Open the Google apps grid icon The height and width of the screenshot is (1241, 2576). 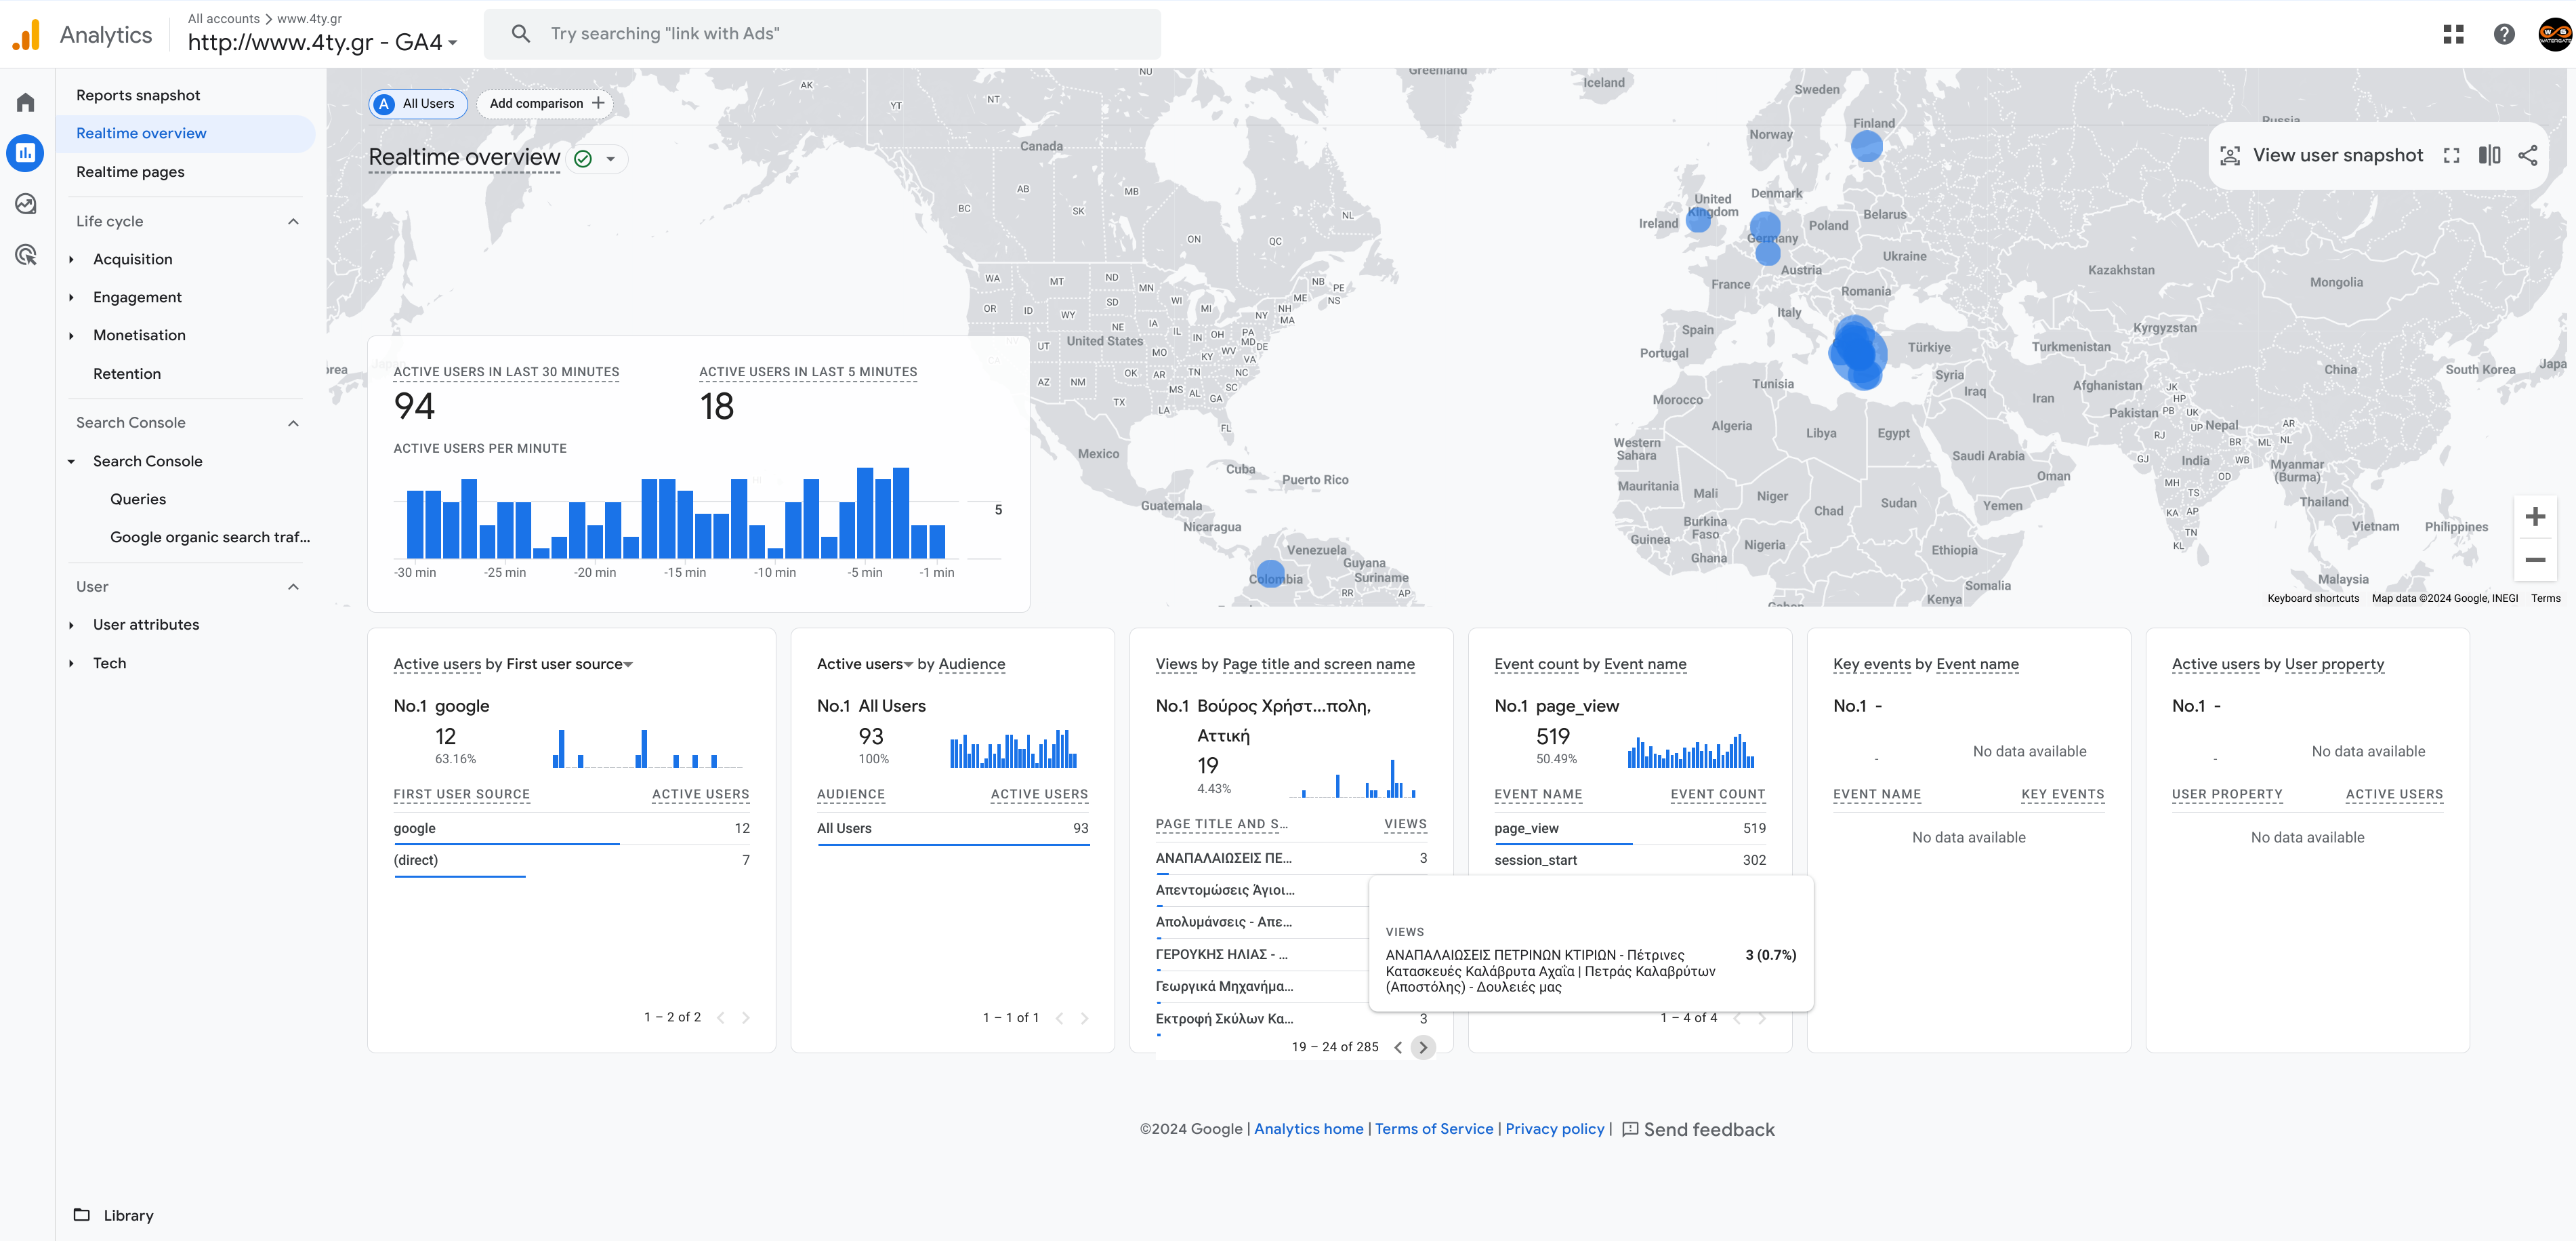point(2453,34)
